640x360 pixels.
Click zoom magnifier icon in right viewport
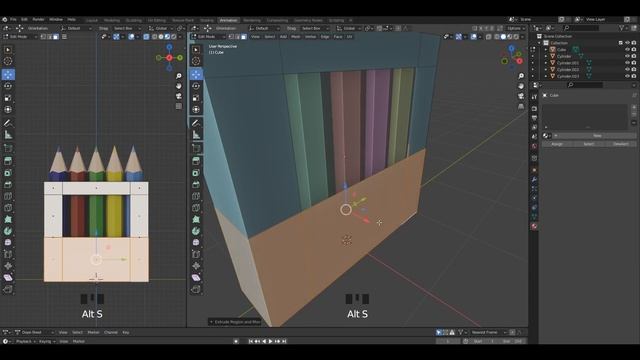(x=521, y=76)
